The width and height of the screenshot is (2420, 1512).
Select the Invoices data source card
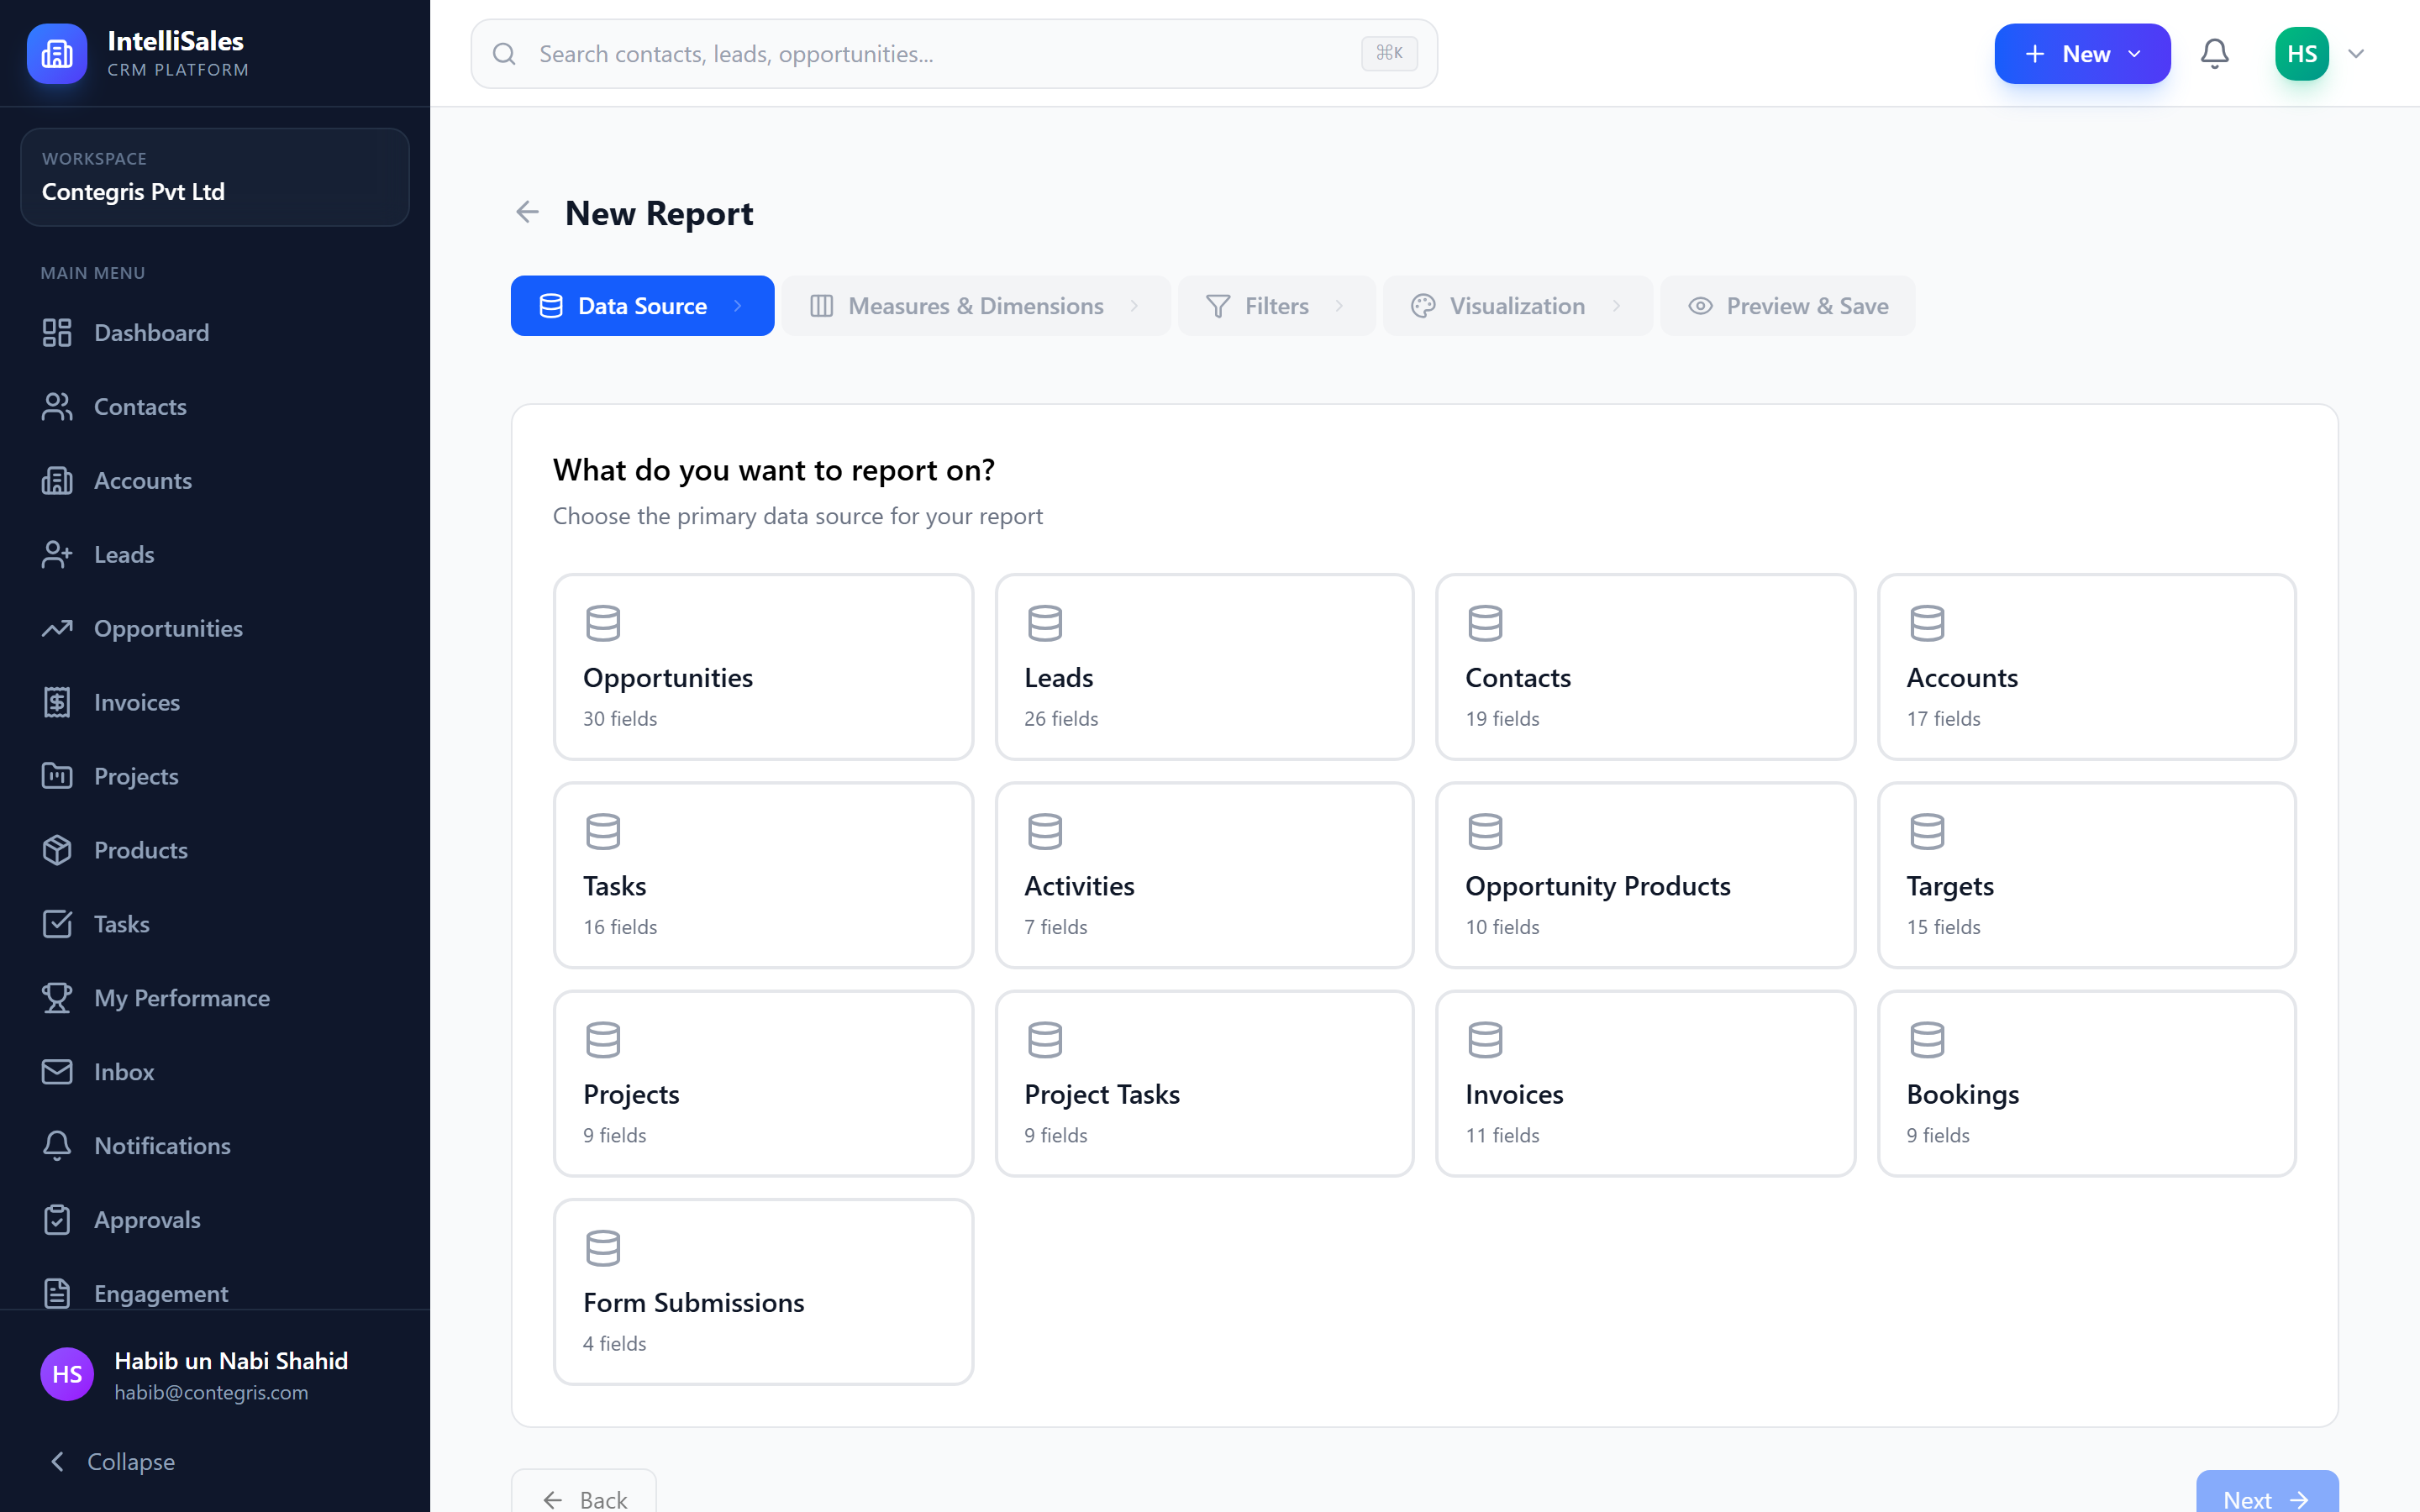pos(1645,1084)
